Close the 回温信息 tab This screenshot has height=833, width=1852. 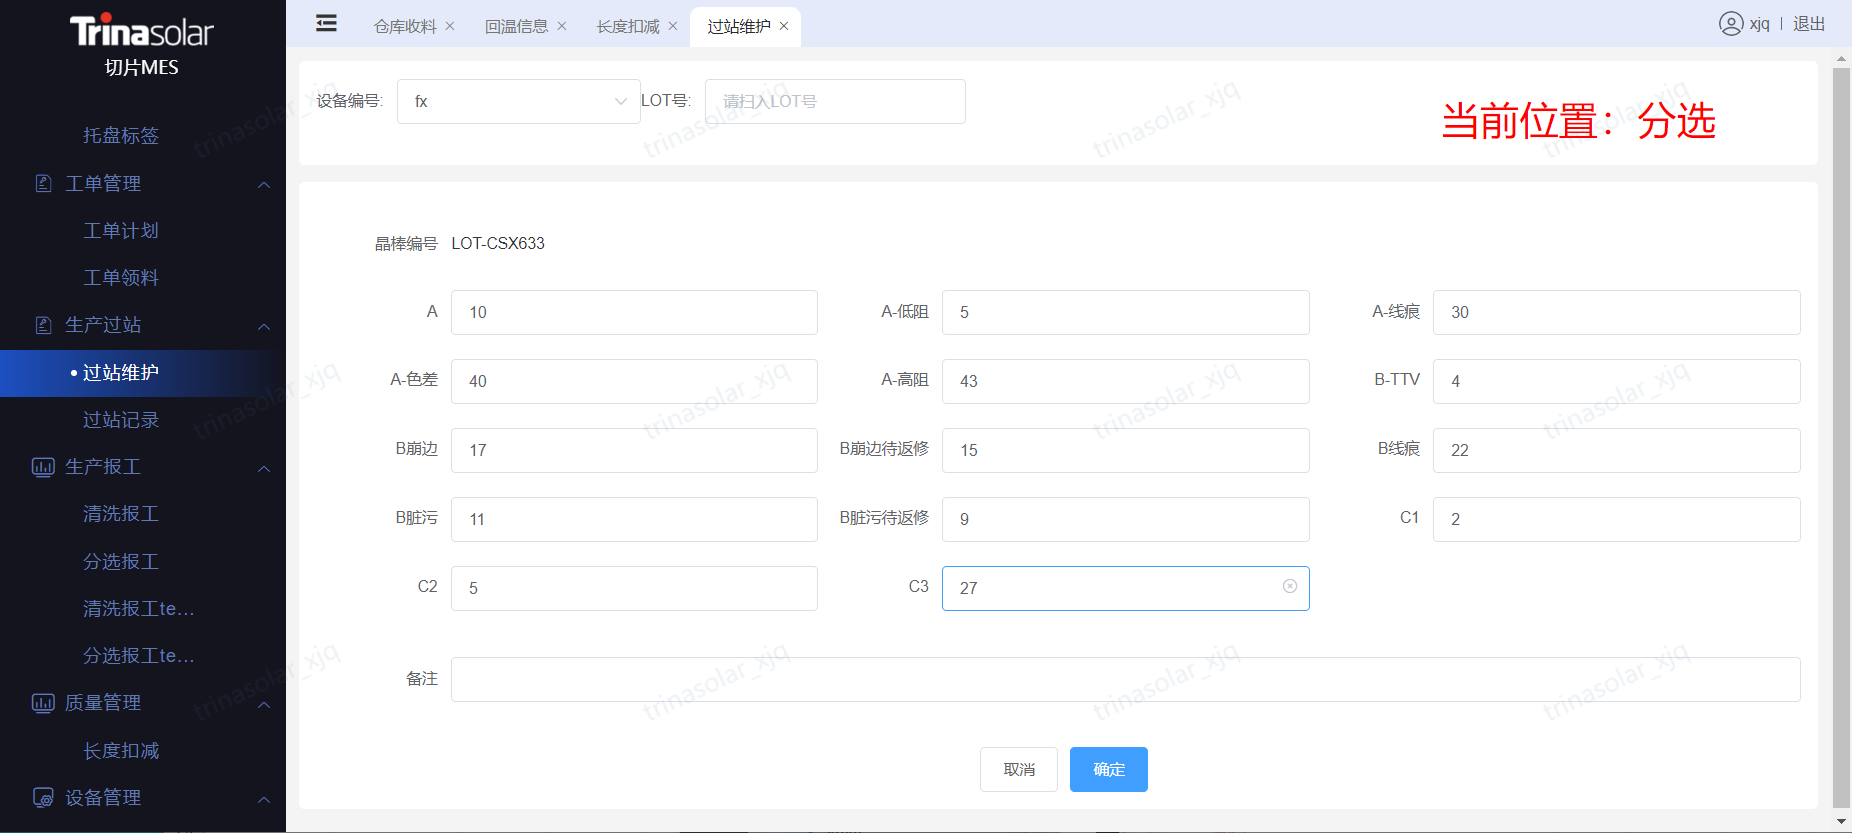(562, 26)
